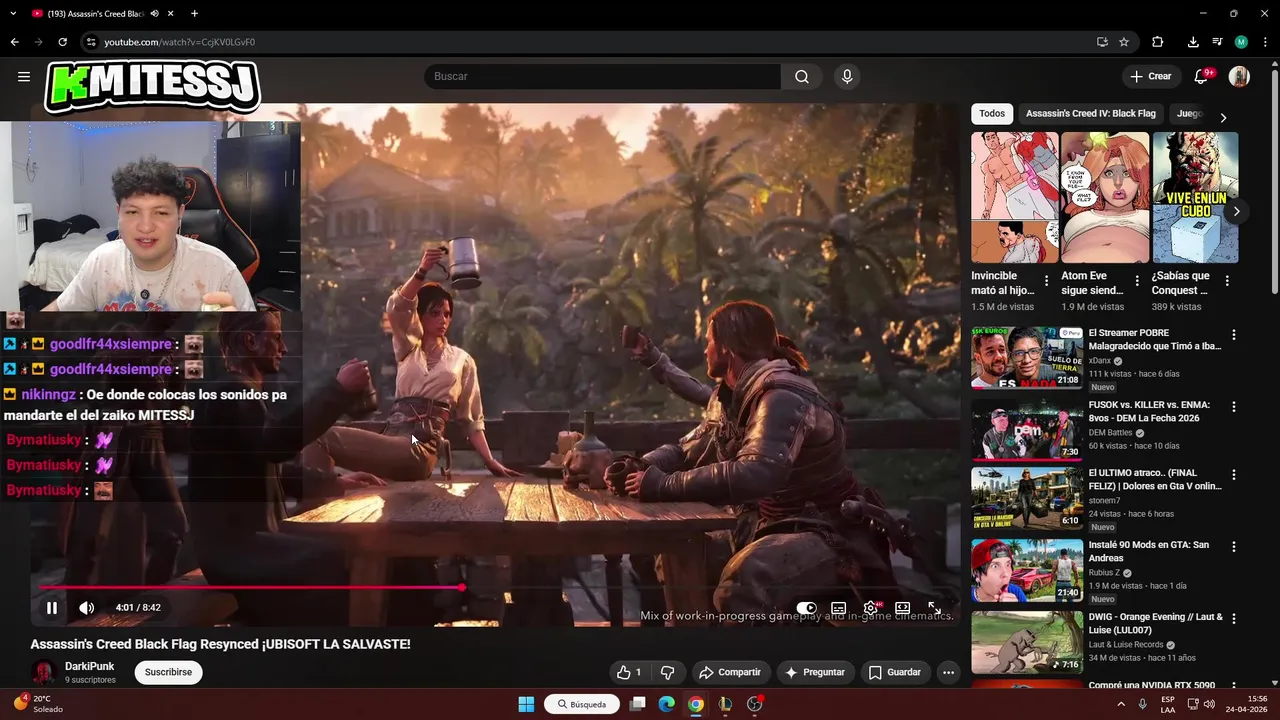Open the Chrome three-dot menu

(1265, 42)
